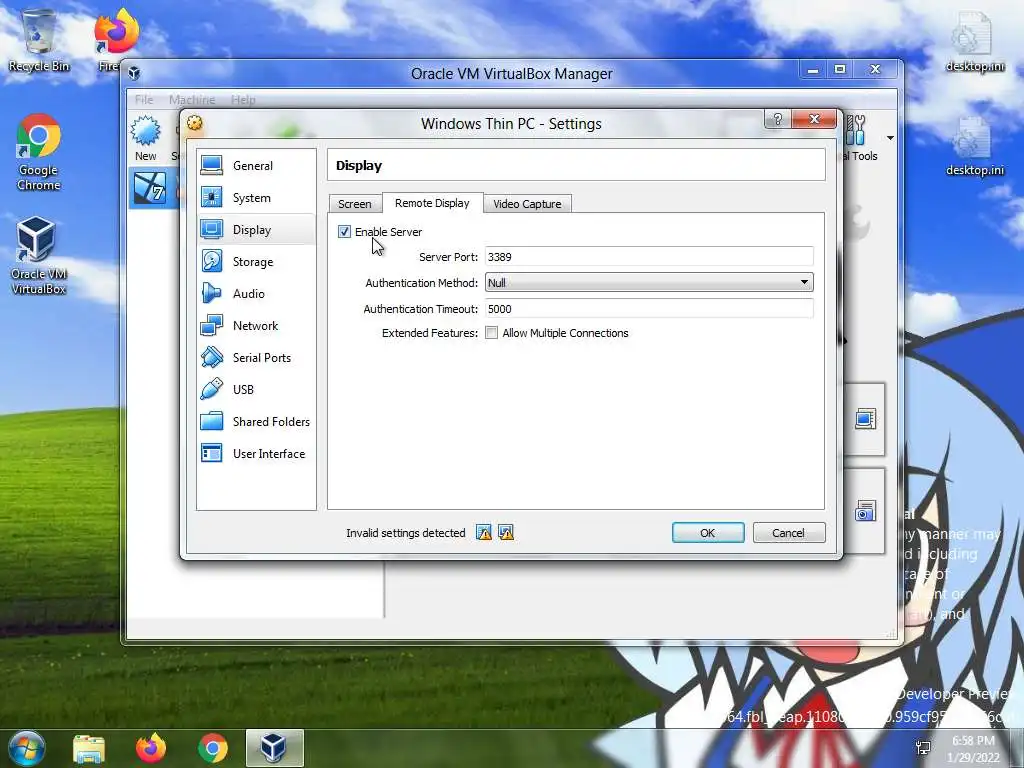Viewport: 1024px width, 768px height.
Task: Open the Serial Ports settings category
Action: click(255, 358)
